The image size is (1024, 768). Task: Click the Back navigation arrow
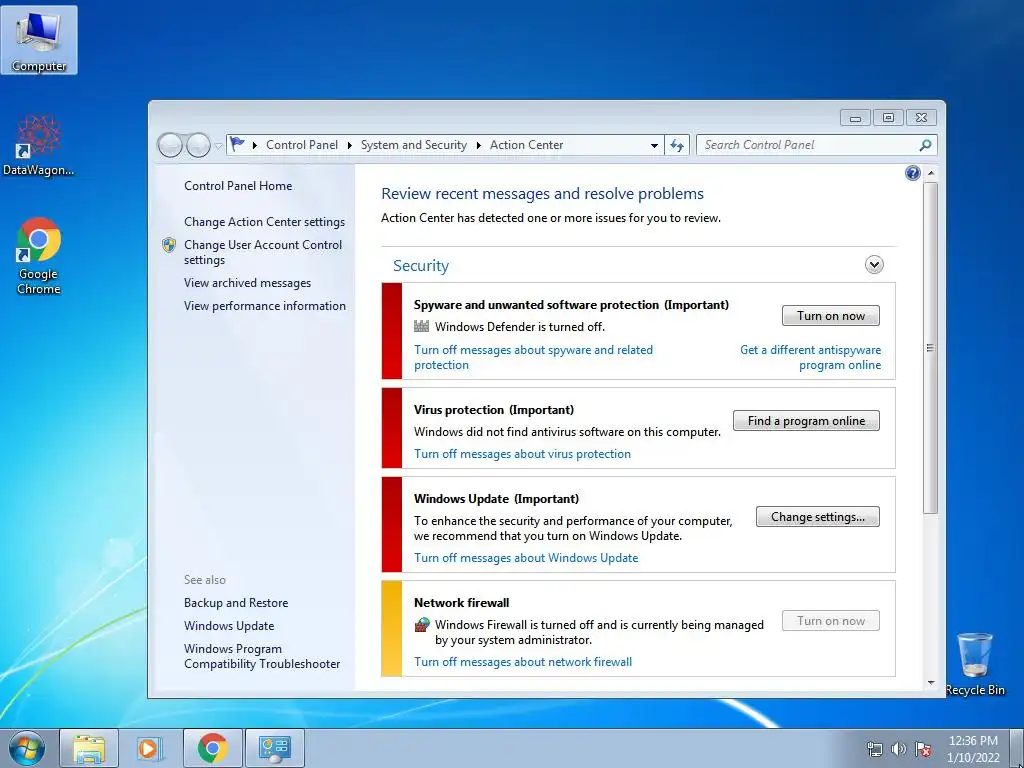pyautogui.click(x=170, y=145)
